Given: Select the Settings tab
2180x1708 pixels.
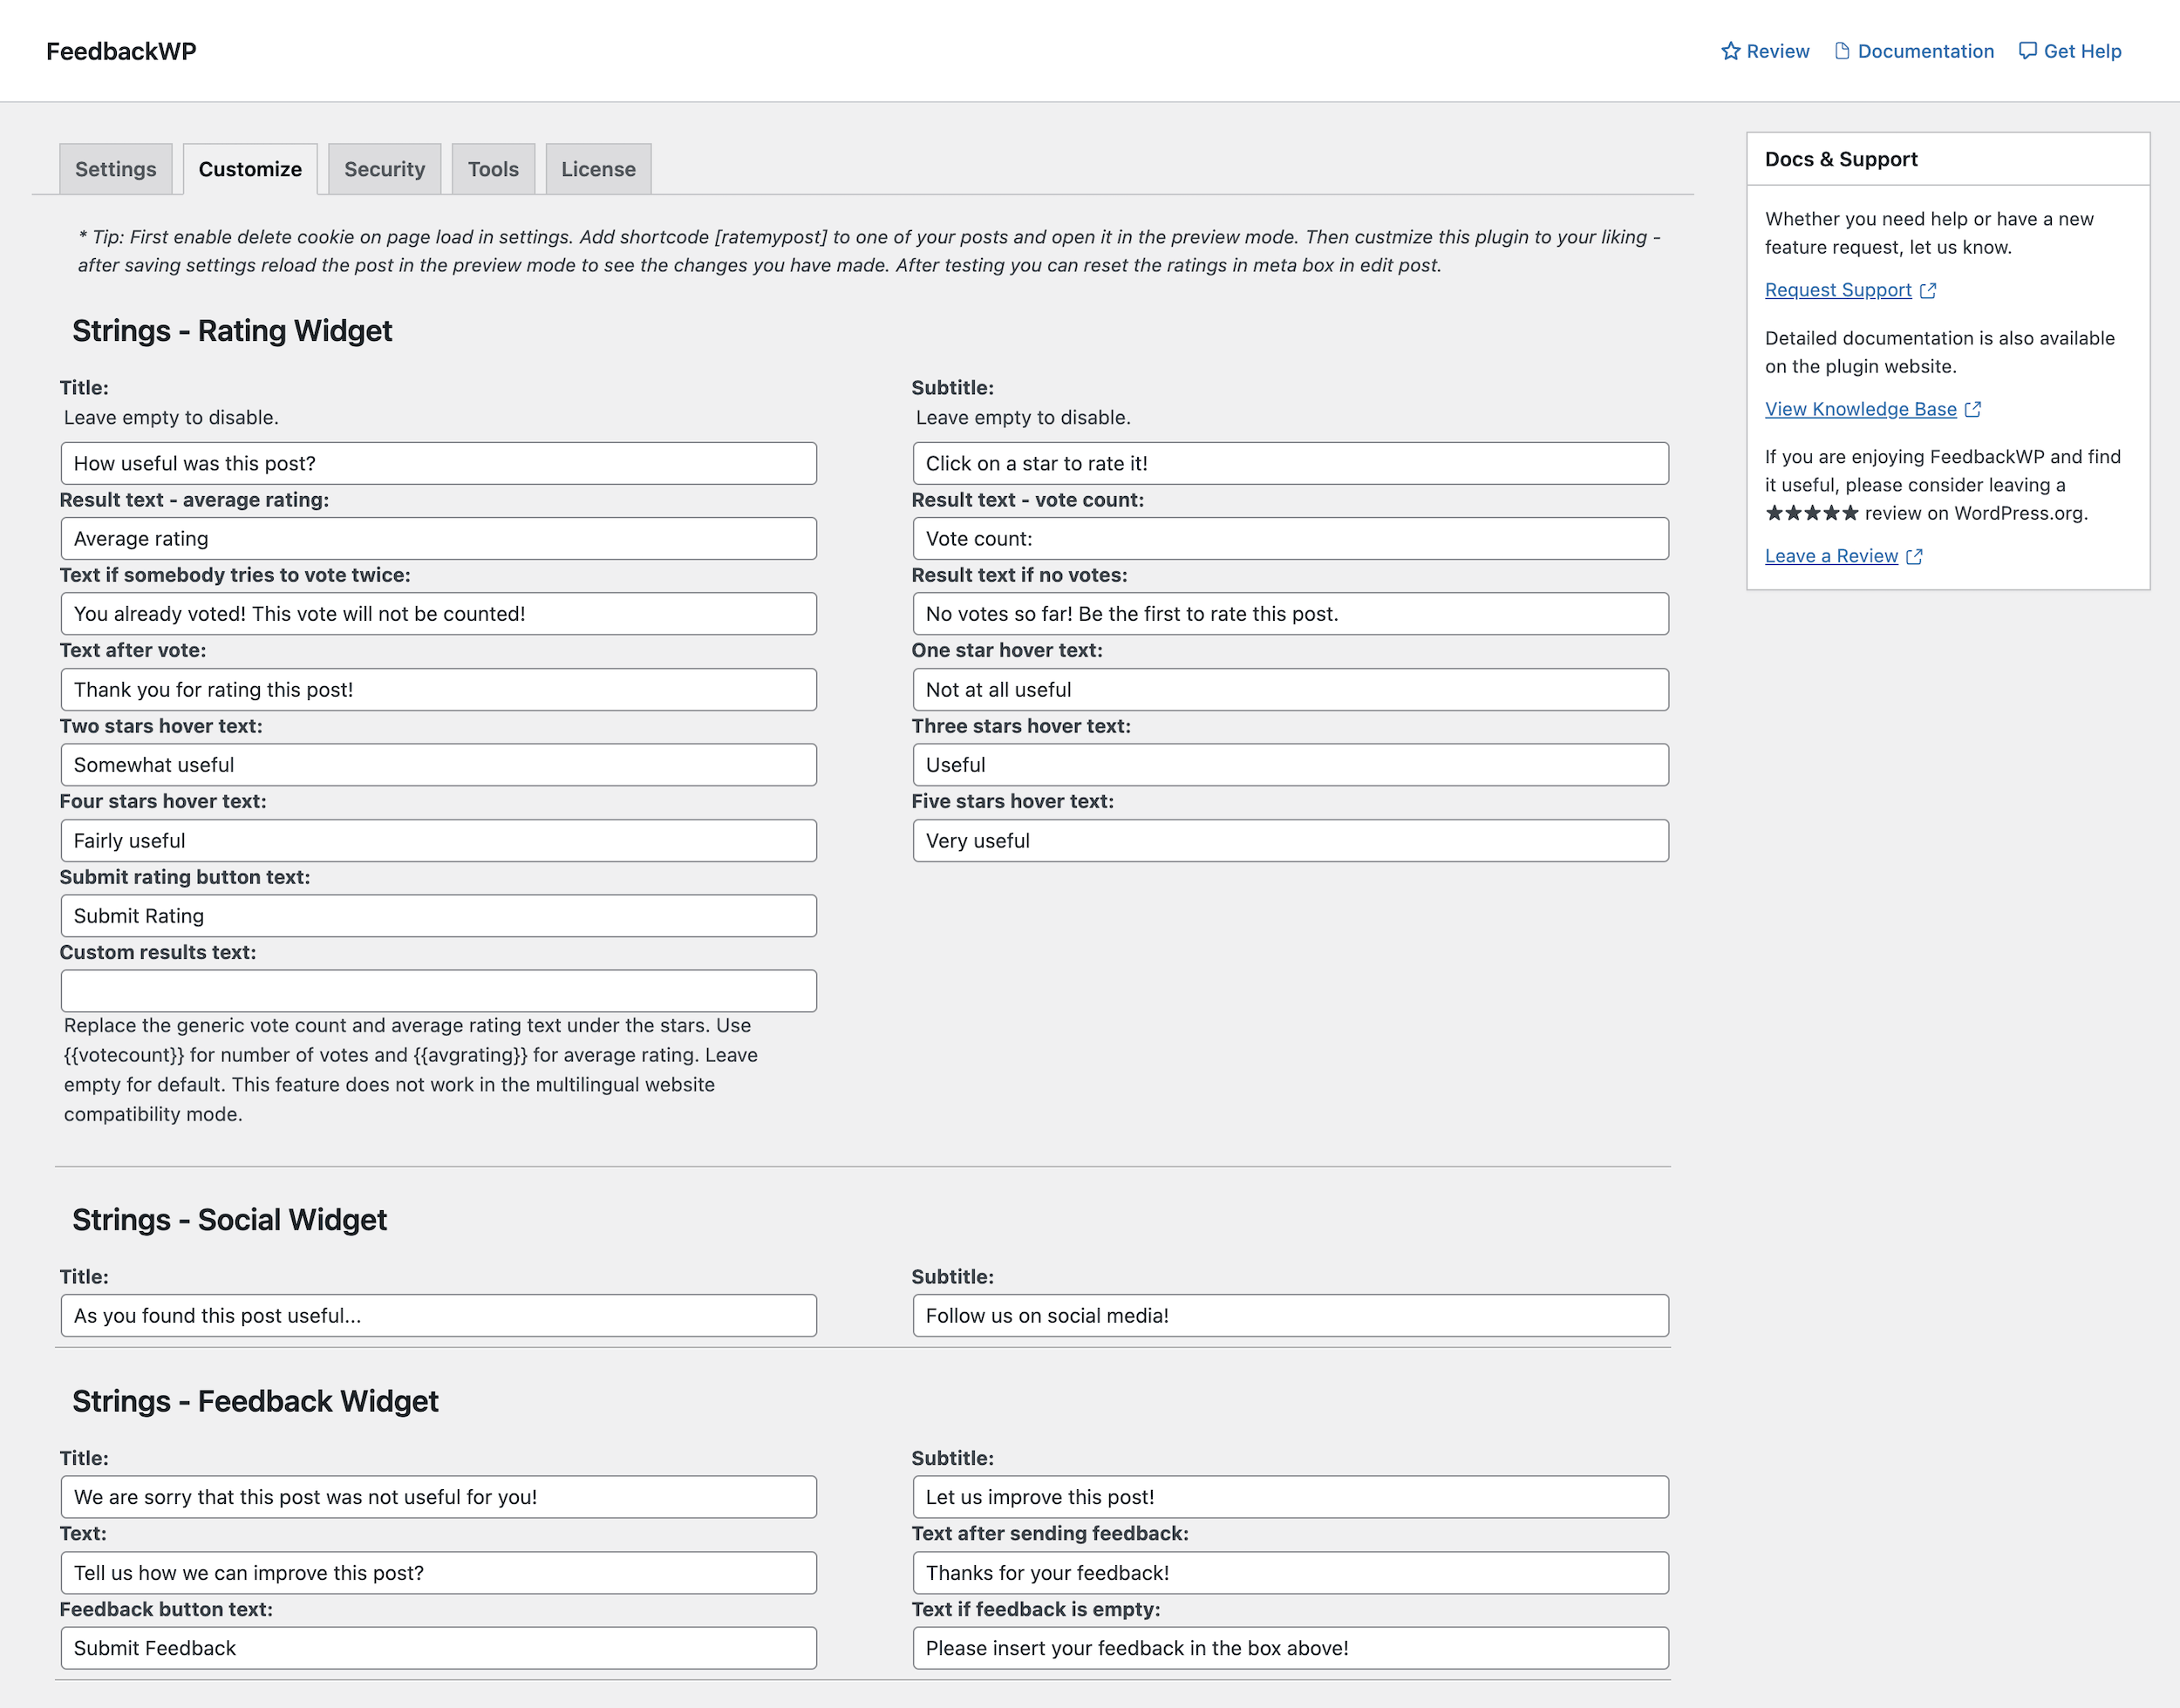Looking at the screenshot, I should click(x=115, y=168).
